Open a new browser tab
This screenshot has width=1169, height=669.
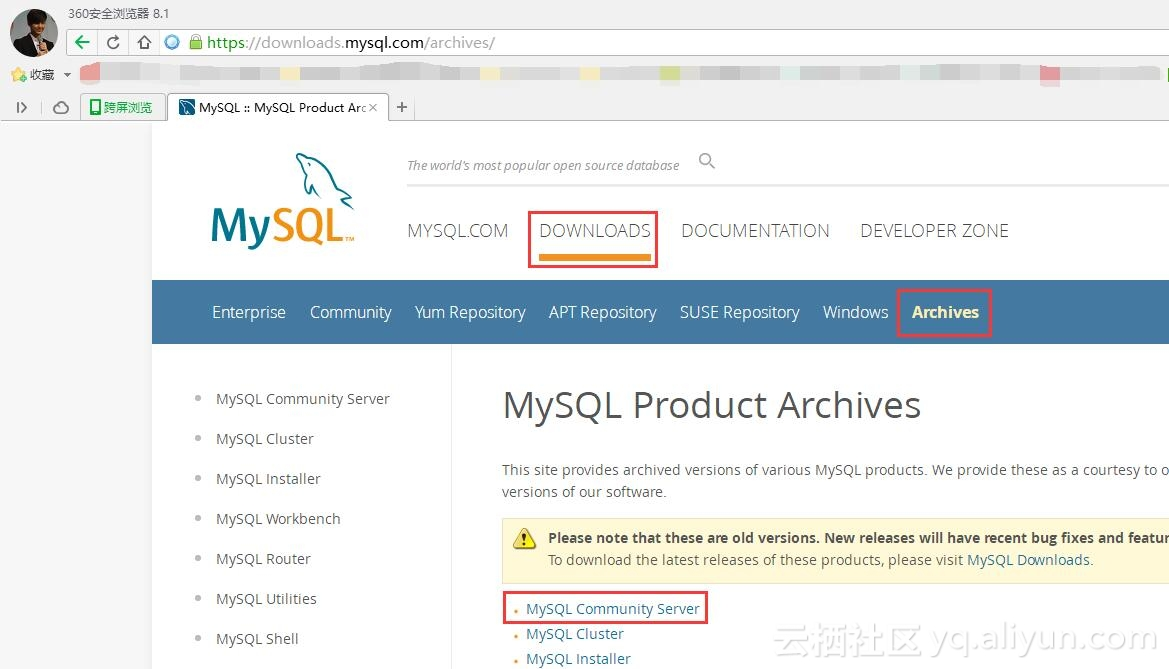point(402,107)
